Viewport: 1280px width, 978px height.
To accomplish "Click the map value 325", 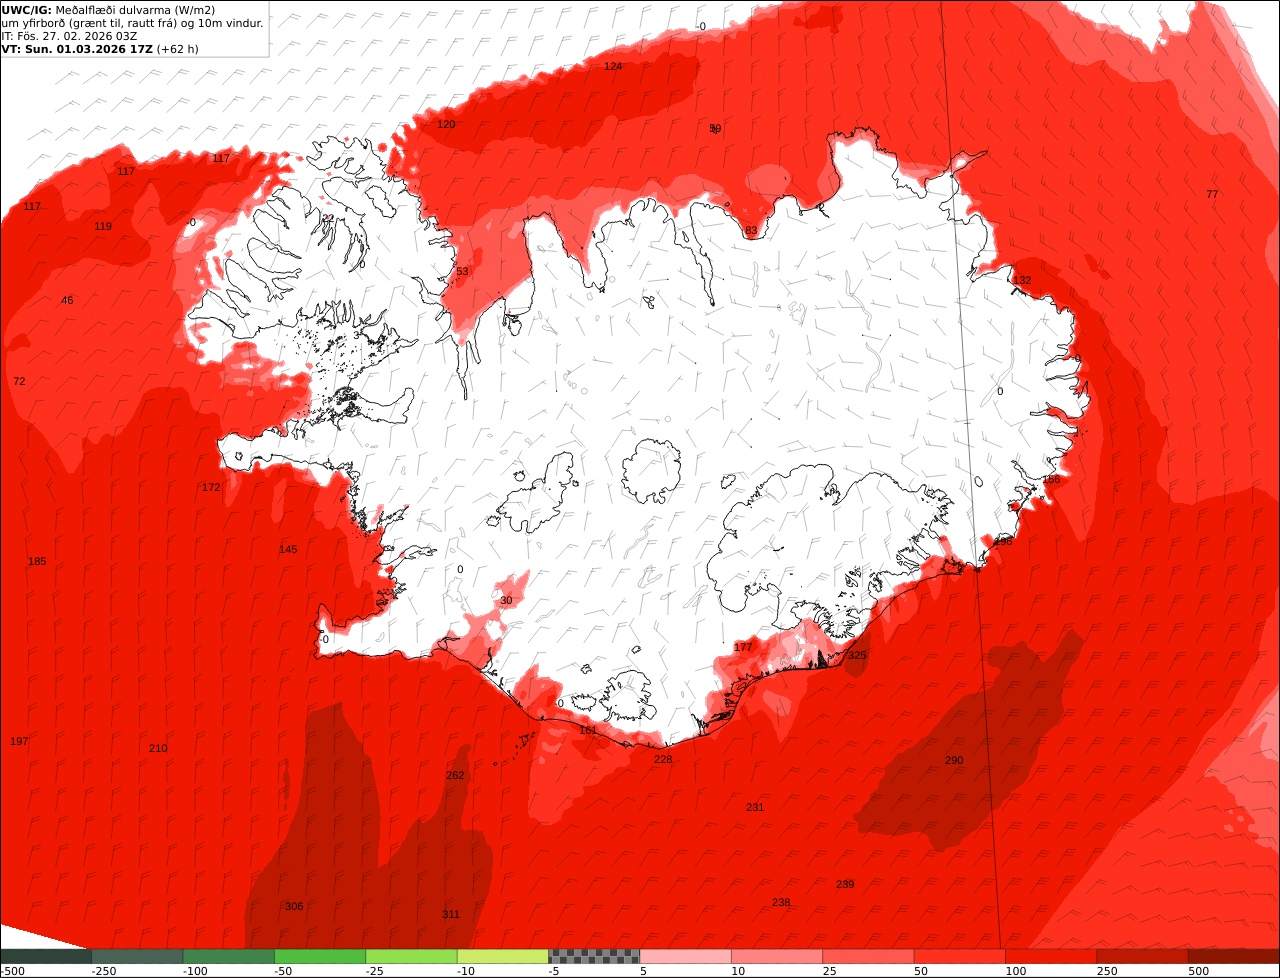I will click(857, 655).
